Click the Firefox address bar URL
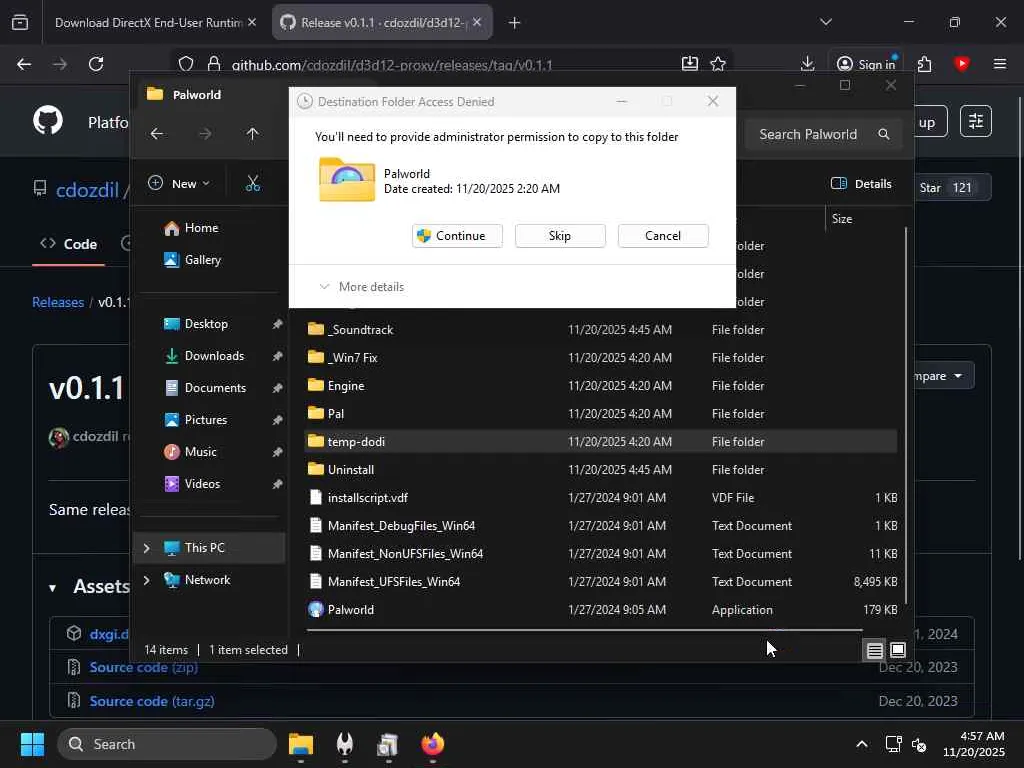The height and width of the screenshot is (768, 1024). (392, 65)
